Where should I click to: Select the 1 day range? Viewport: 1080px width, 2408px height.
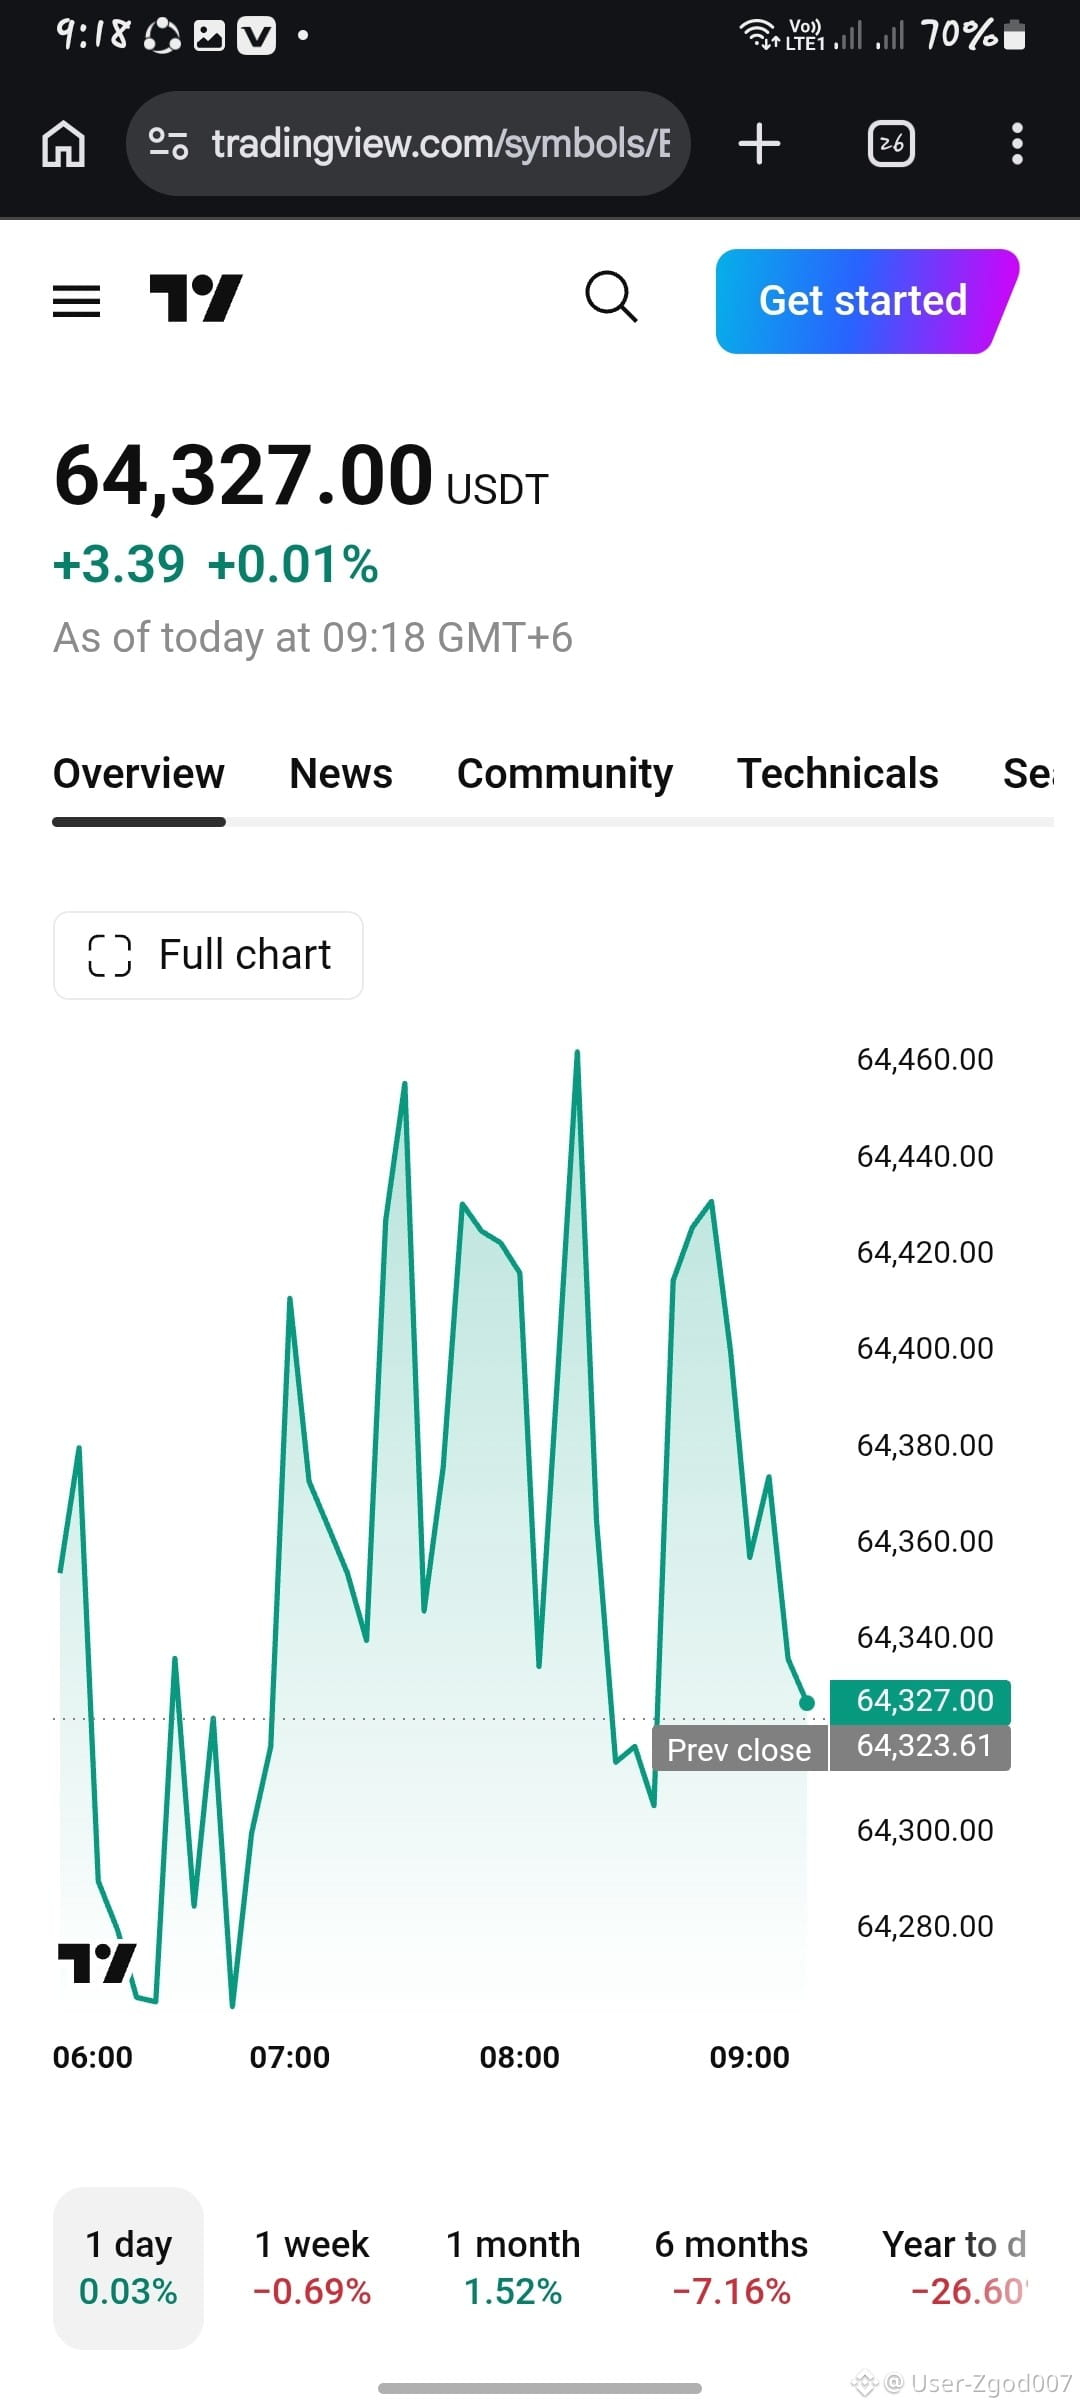click(x=128, y=2268)
